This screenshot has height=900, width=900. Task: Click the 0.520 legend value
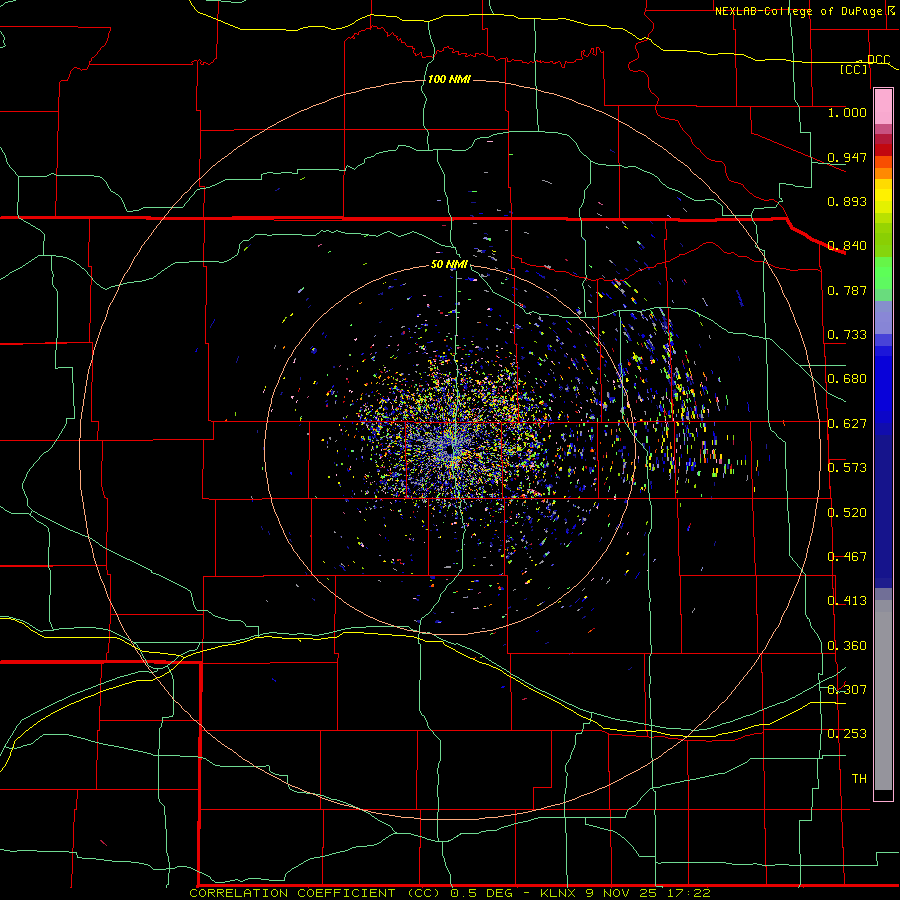(847, 513)
